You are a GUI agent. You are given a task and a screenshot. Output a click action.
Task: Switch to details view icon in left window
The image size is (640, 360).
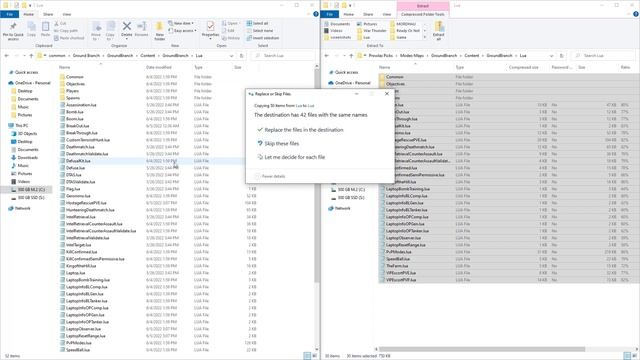coord(307,356)
